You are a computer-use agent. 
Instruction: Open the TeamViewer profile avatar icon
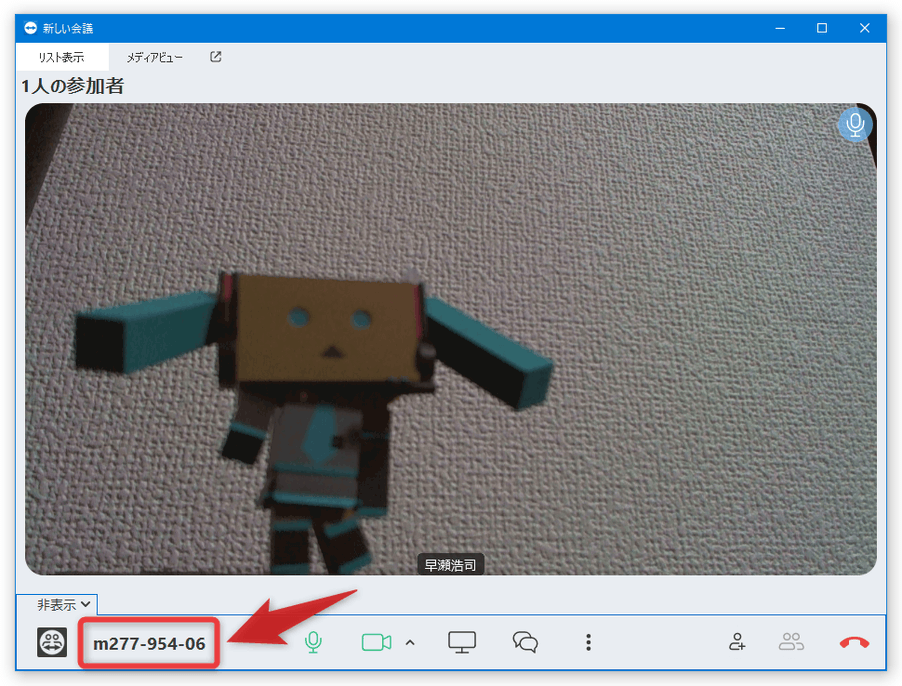52,642
